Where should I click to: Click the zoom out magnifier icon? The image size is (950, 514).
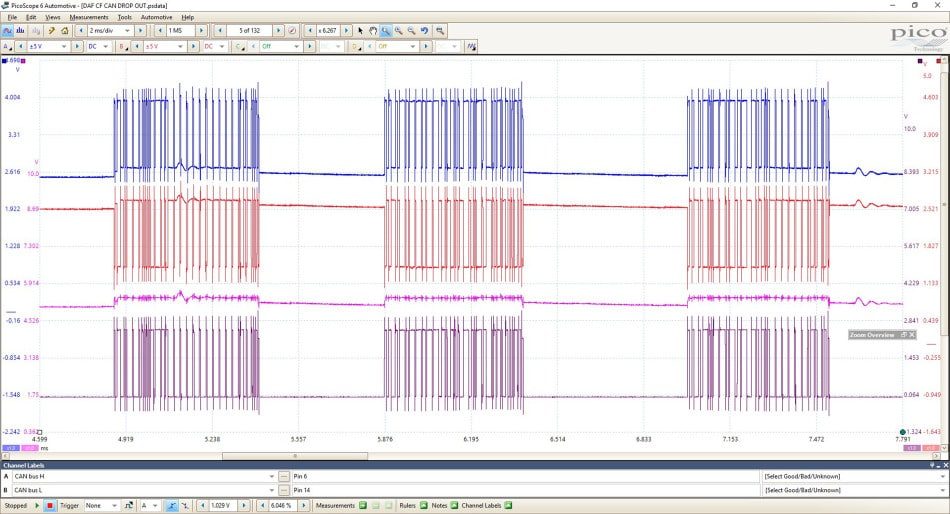[x=411, y=30]
